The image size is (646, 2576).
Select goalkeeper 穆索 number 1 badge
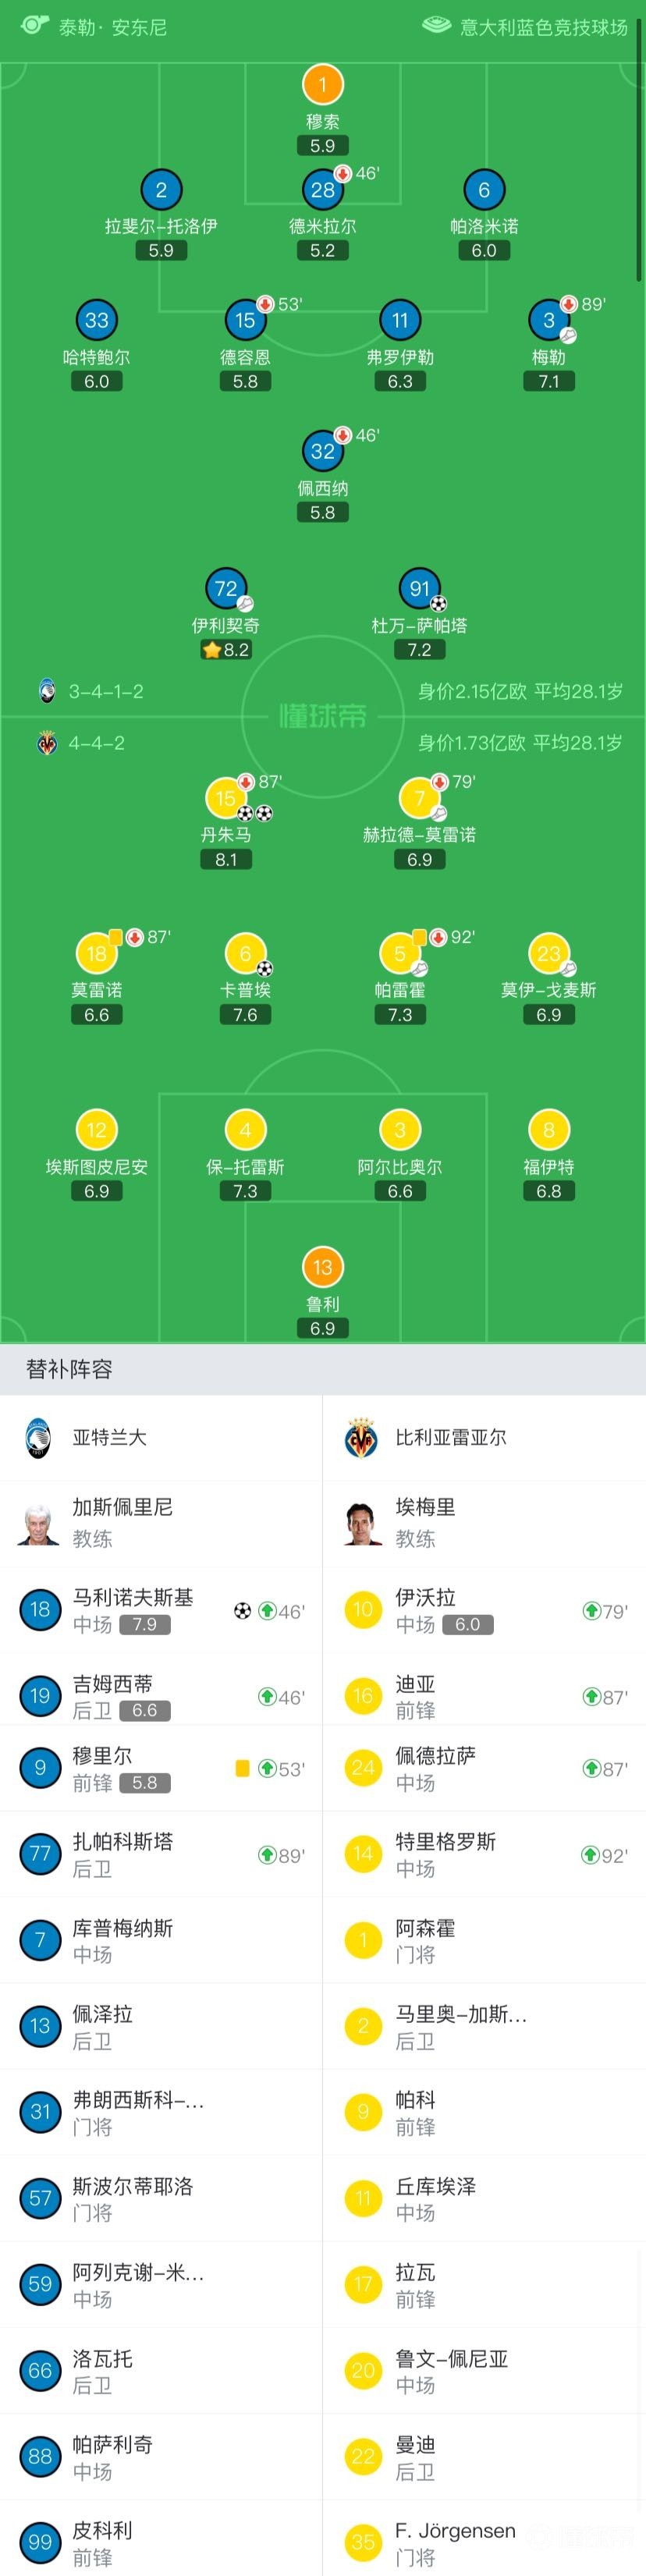pyautogui.click(x=323, y=85)
